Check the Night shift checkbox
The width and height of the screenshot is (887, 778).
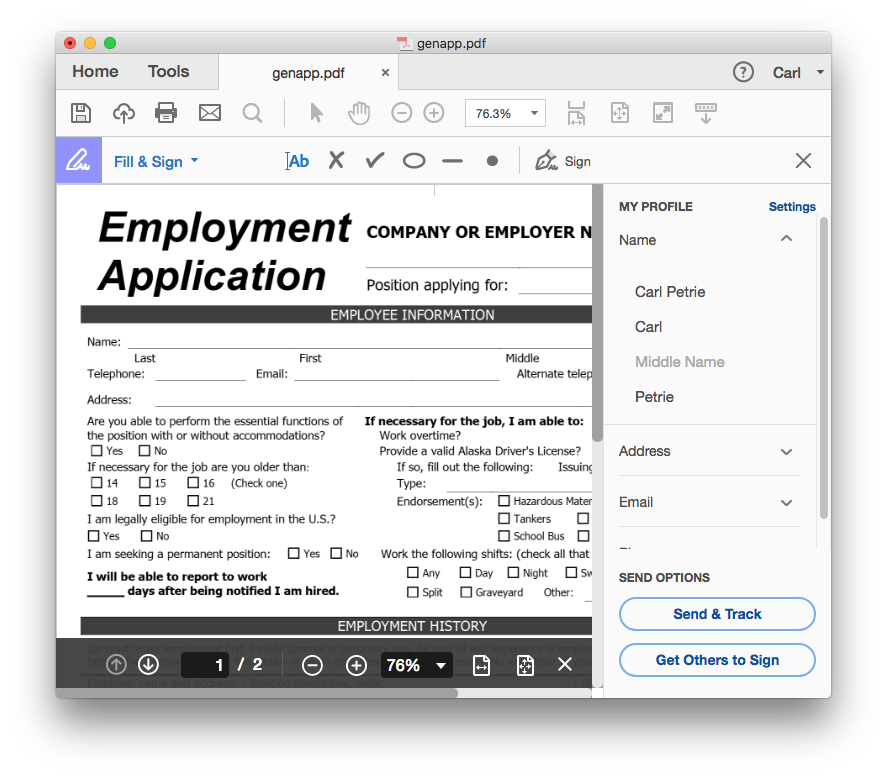[511, 571]
